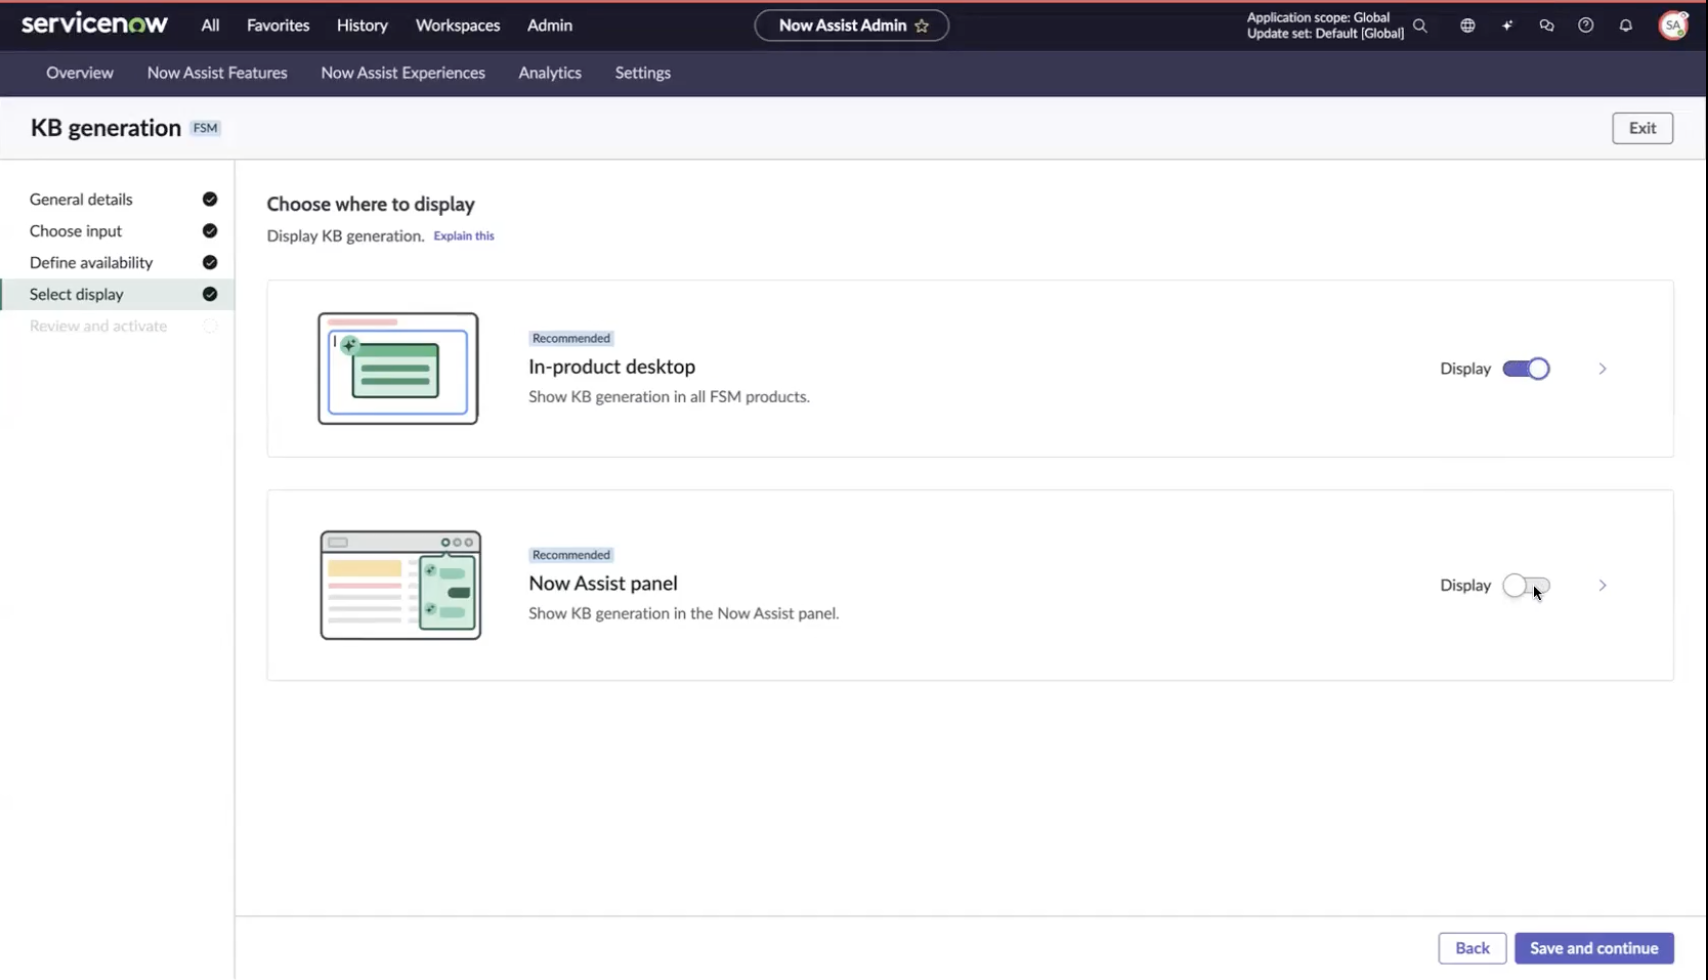Screen dimensions: 1708x980
Task: Open the Explain this link
Action: coord(464,236)
